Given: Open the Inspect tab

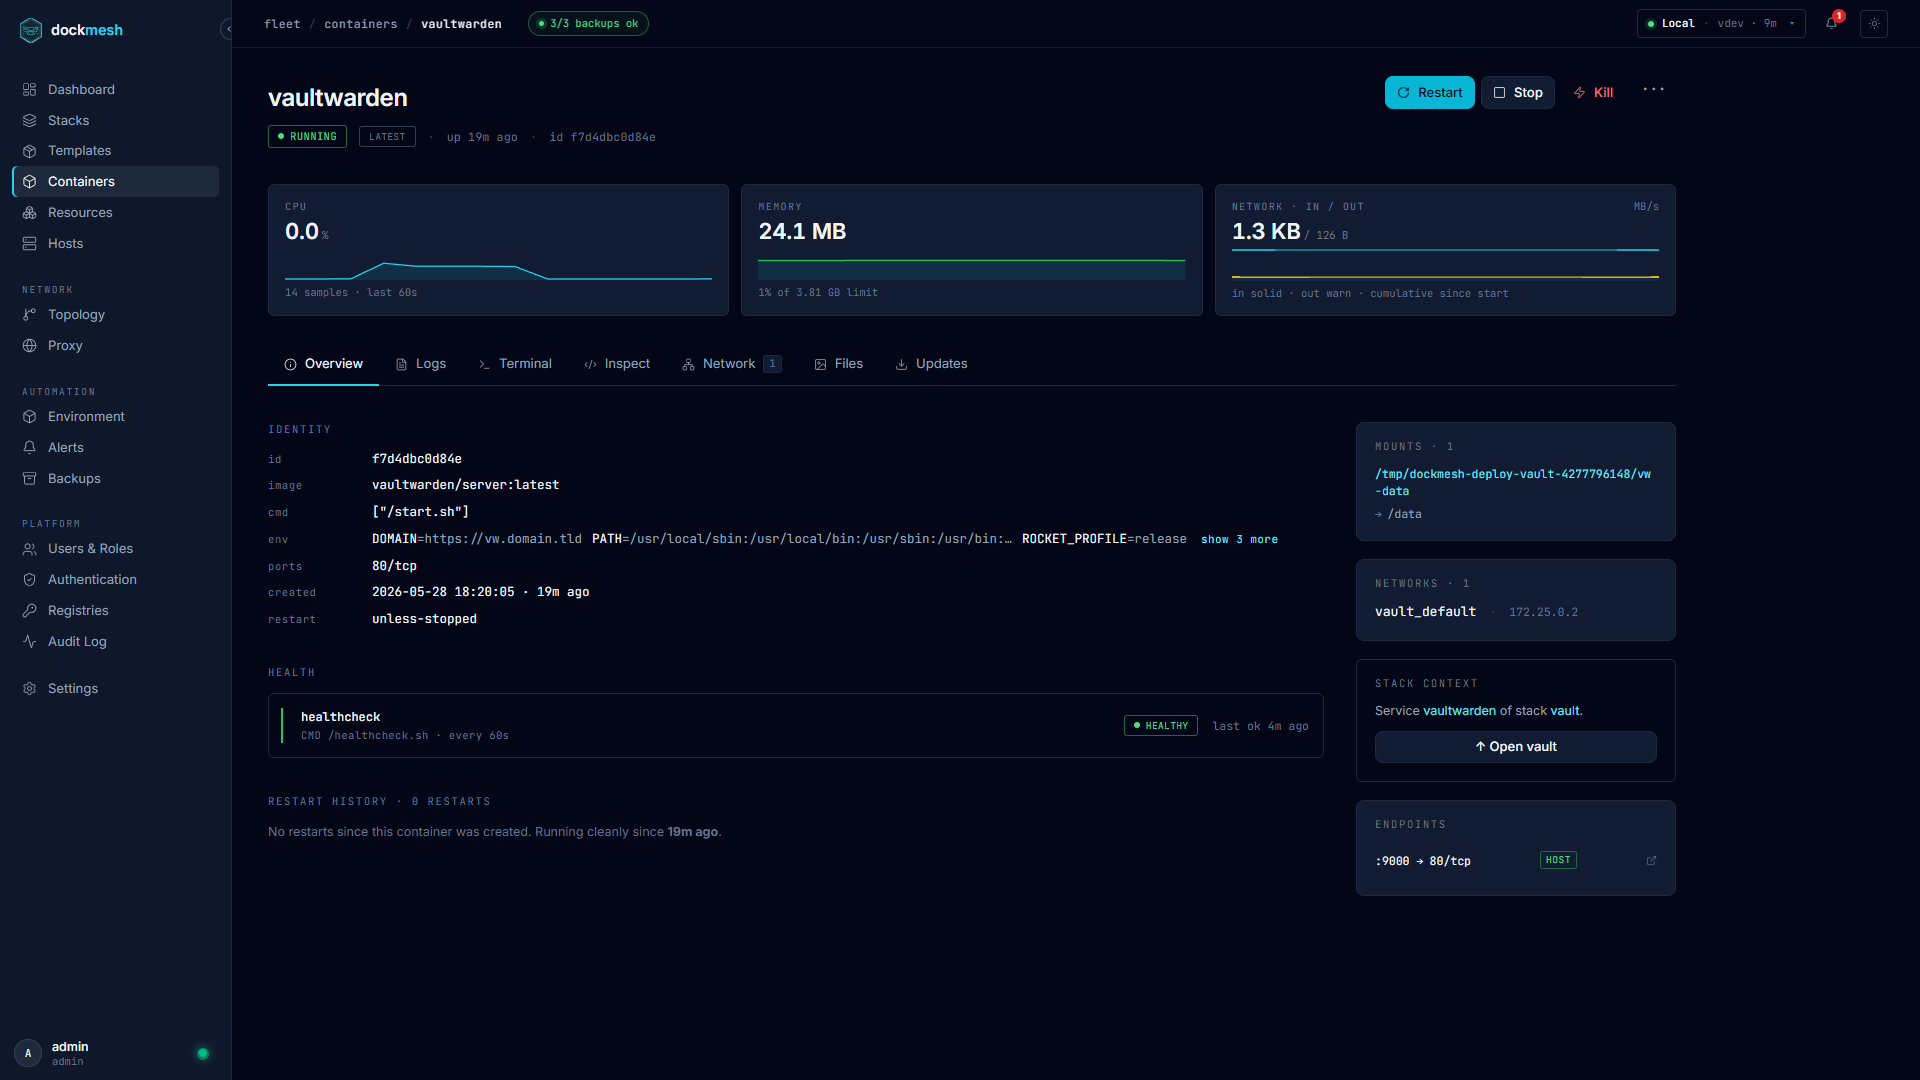Looking at the screenshot, I should click(x=617, y=364).
